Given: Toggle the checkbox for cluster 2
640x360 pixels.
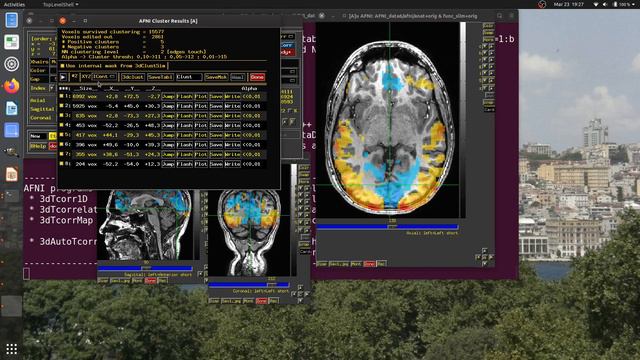Looking at the screenshot, I should [62, 106].
